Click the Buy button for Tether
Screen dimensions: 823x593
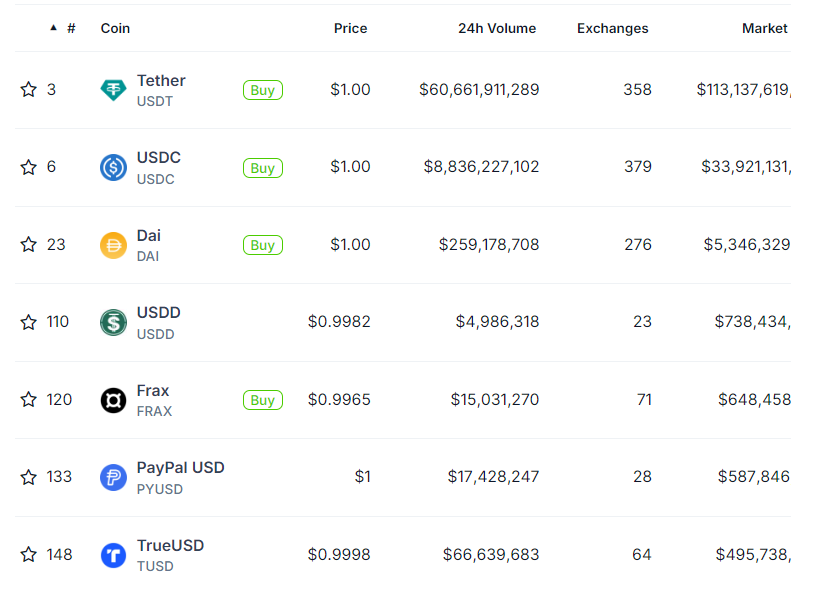click(x=263, y=90)
